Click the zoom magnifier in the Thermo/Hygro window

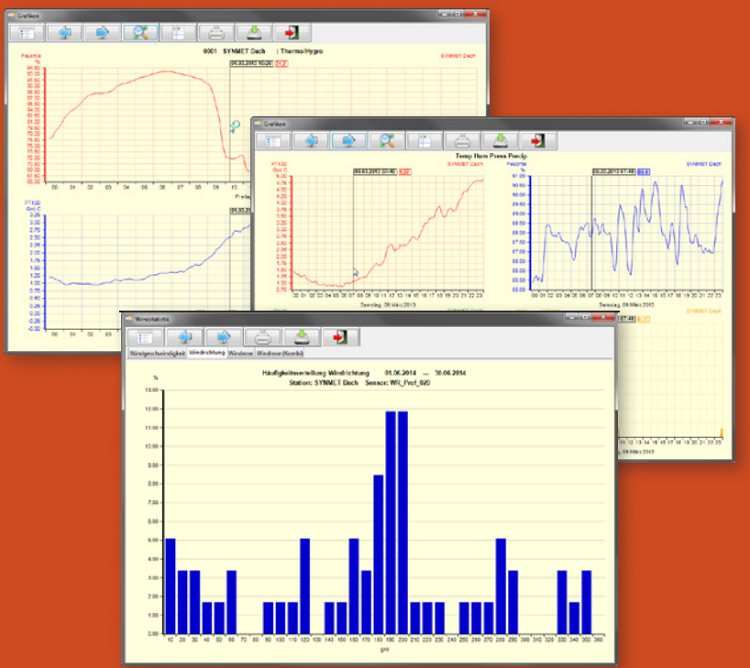coord(140,31)
